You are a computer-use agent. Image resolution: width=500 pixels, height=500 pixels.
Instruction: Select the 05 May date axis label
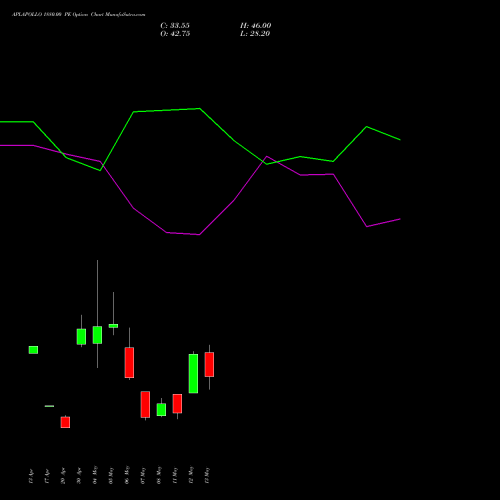click(x=111, y=476)
